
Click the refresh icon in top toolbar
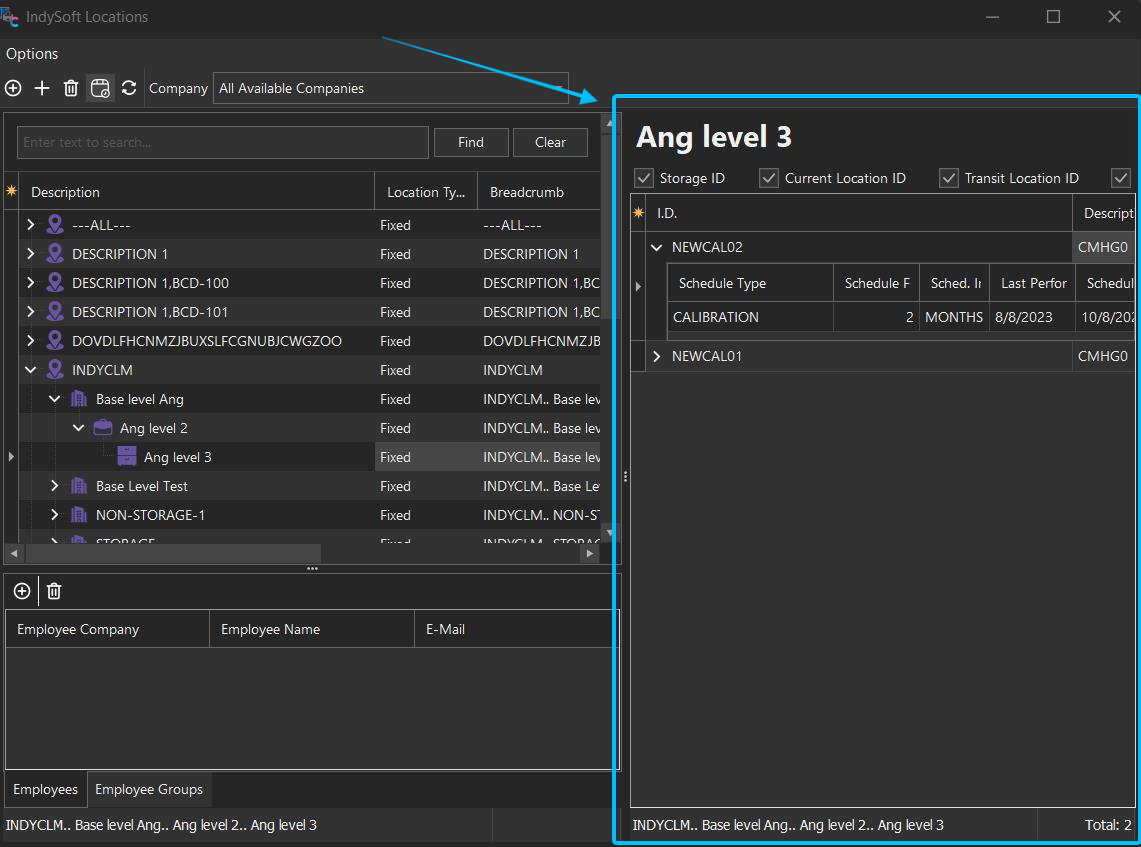pos(129,88)
